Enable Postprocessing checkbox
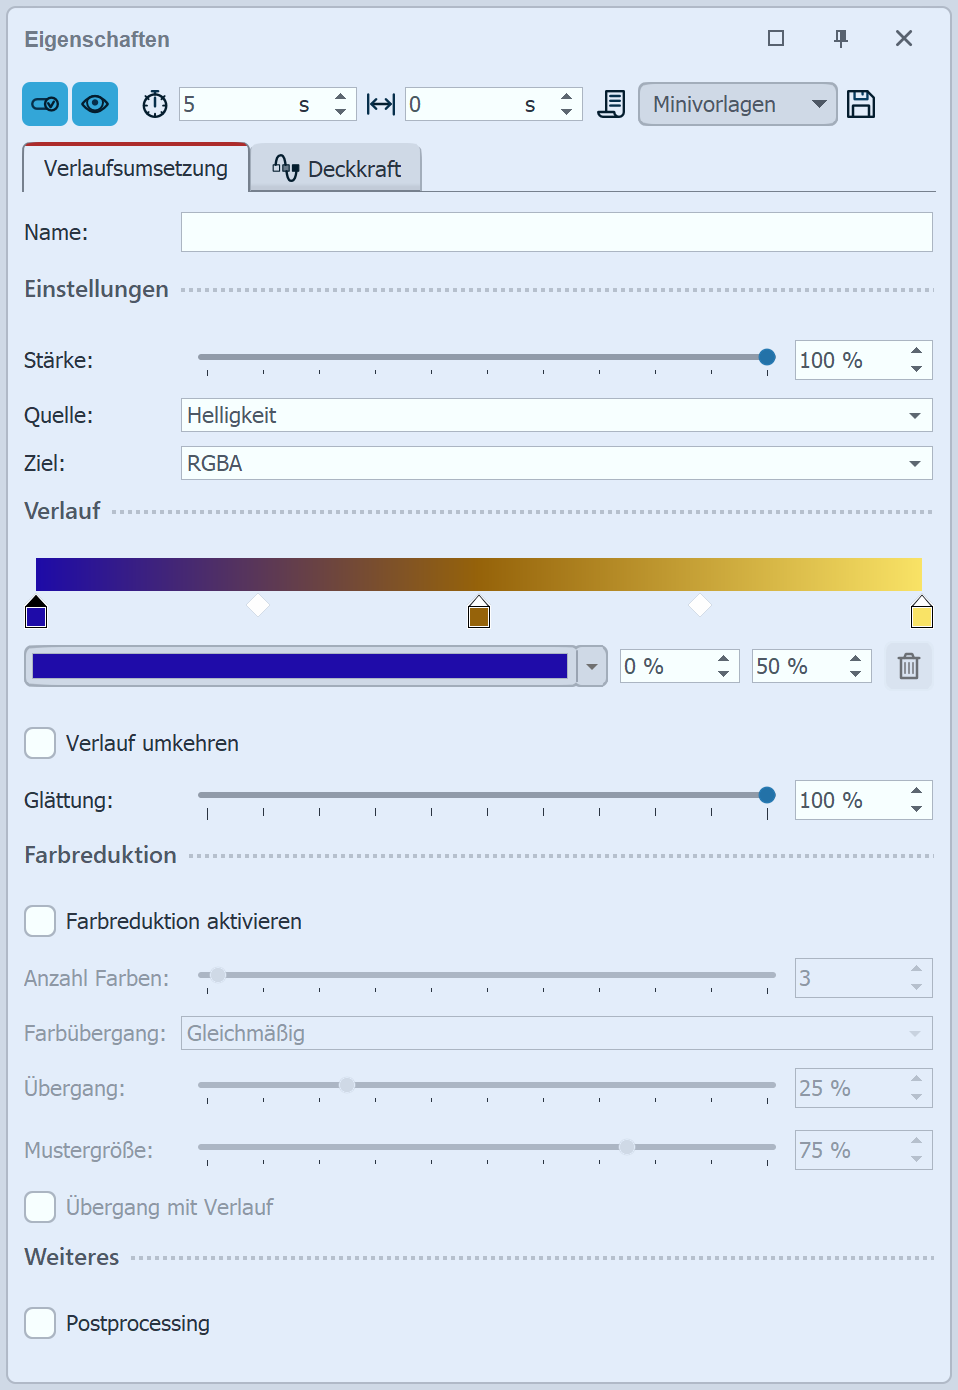 (x=40, y=1323)
